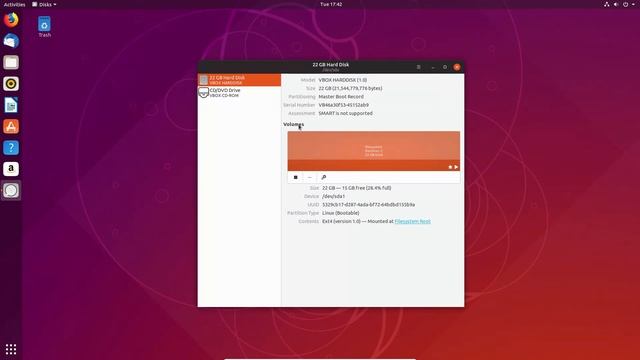640x360 pixels.
Task: Open the Files manager from the dock
Action: [x=11, y=62]
